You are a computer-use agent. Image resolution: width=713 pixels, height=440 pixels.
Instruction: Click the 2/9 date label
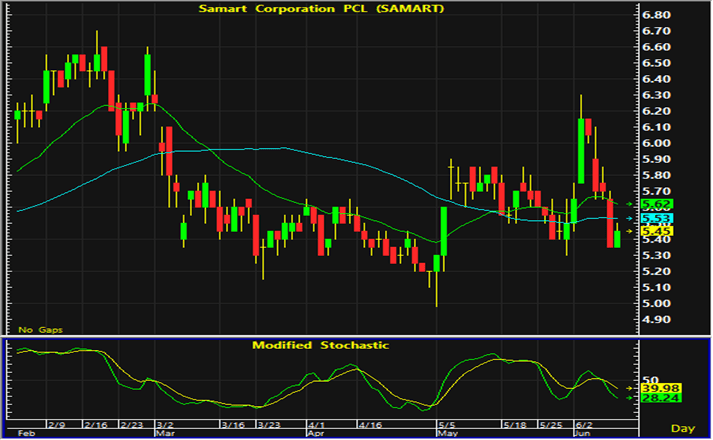[x=57, y=425]
